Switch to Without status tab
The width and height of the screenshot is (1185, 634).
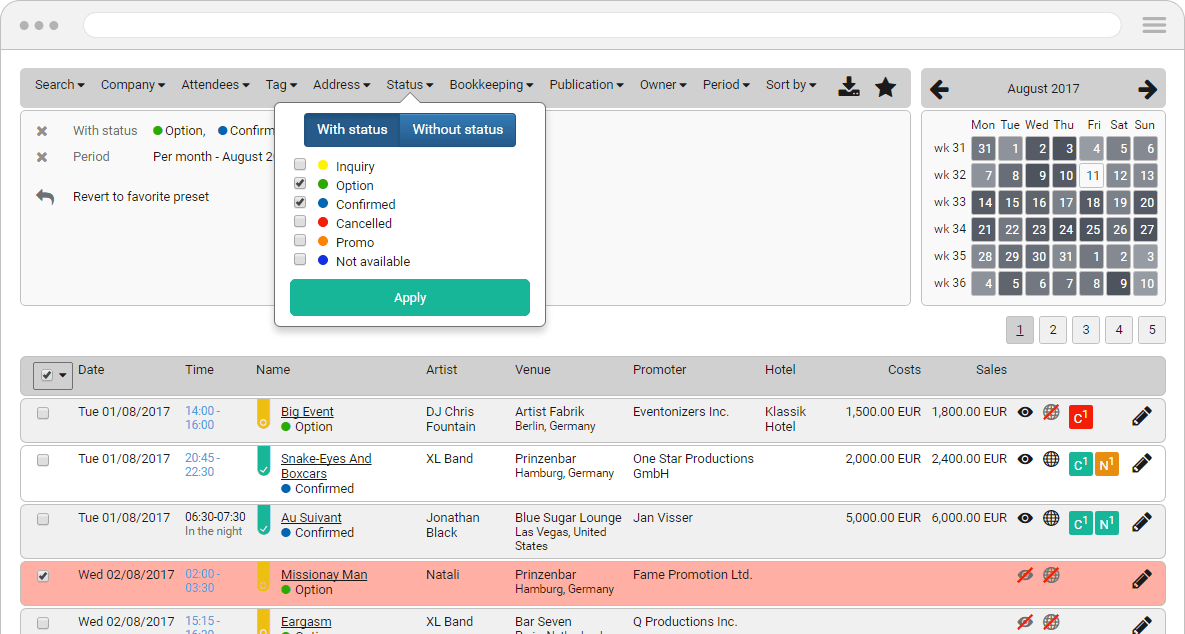[x=458, y=130]
